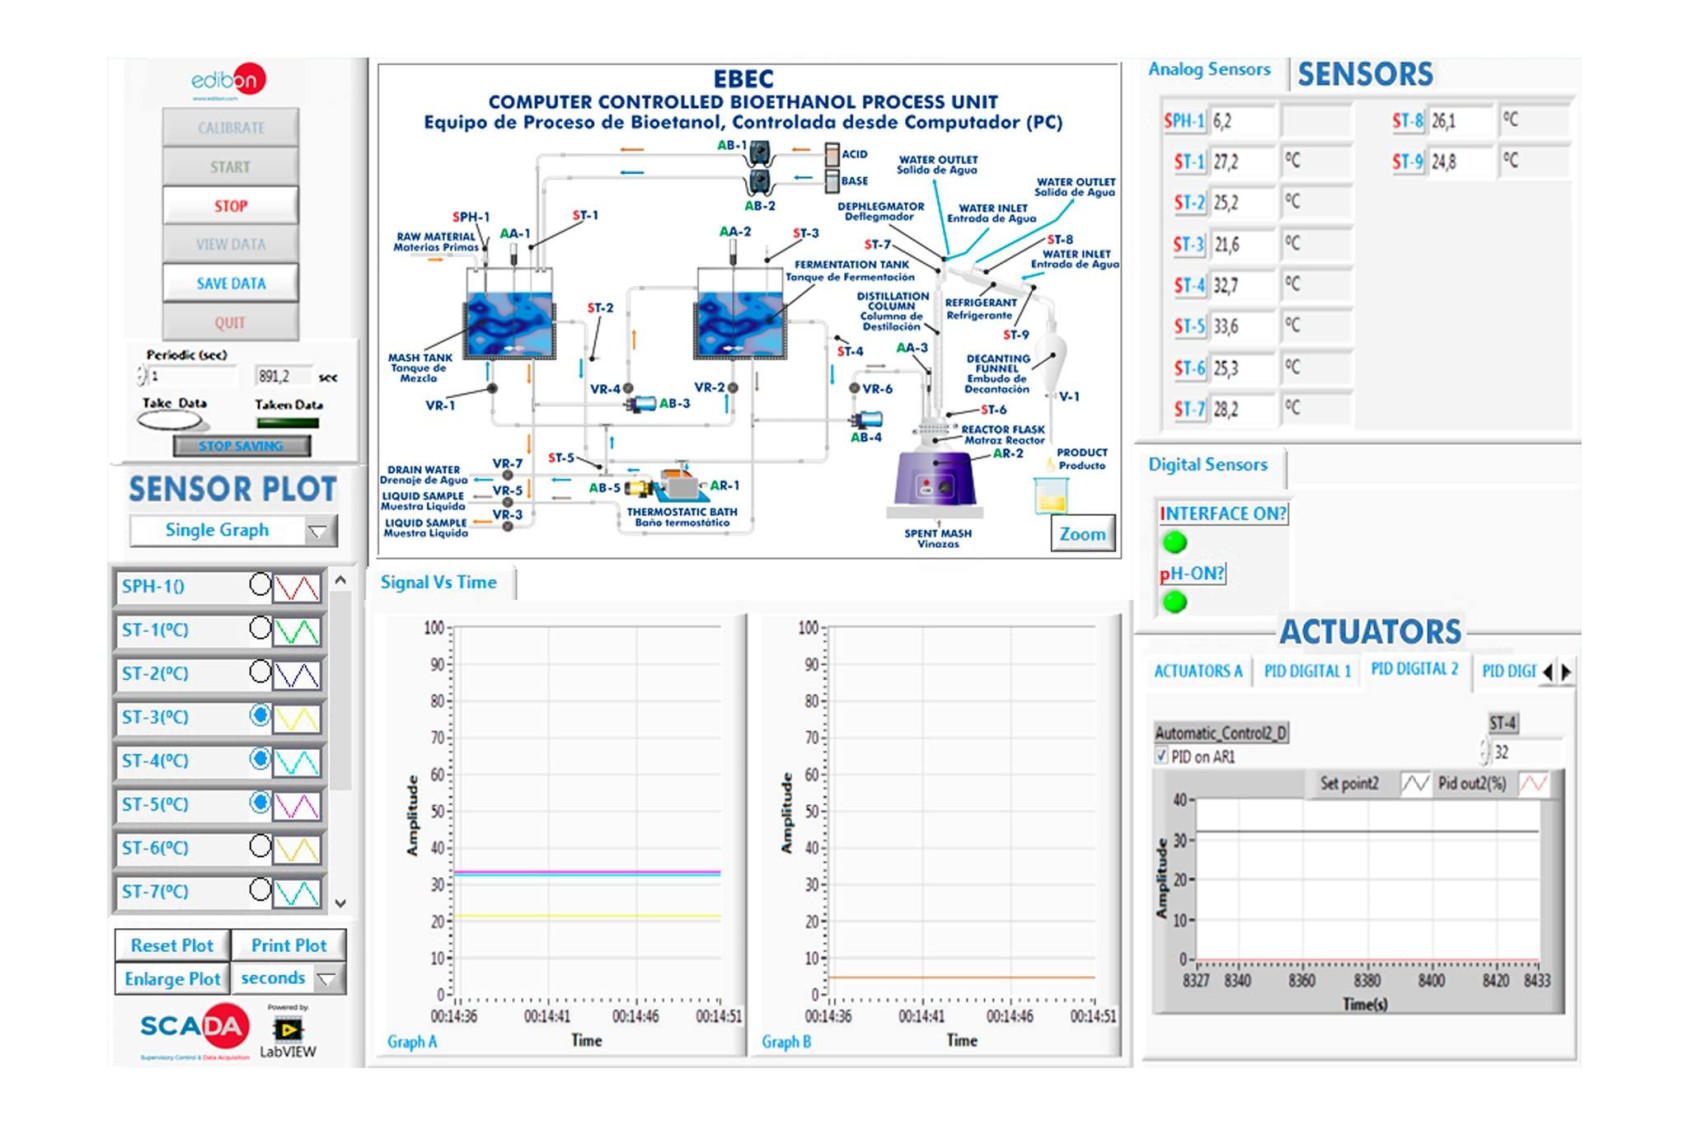Viewport: 1688px width, 1125px height.
Task: Click the ACID container icon
Action: pyautogui.click(x=831, y=153)
